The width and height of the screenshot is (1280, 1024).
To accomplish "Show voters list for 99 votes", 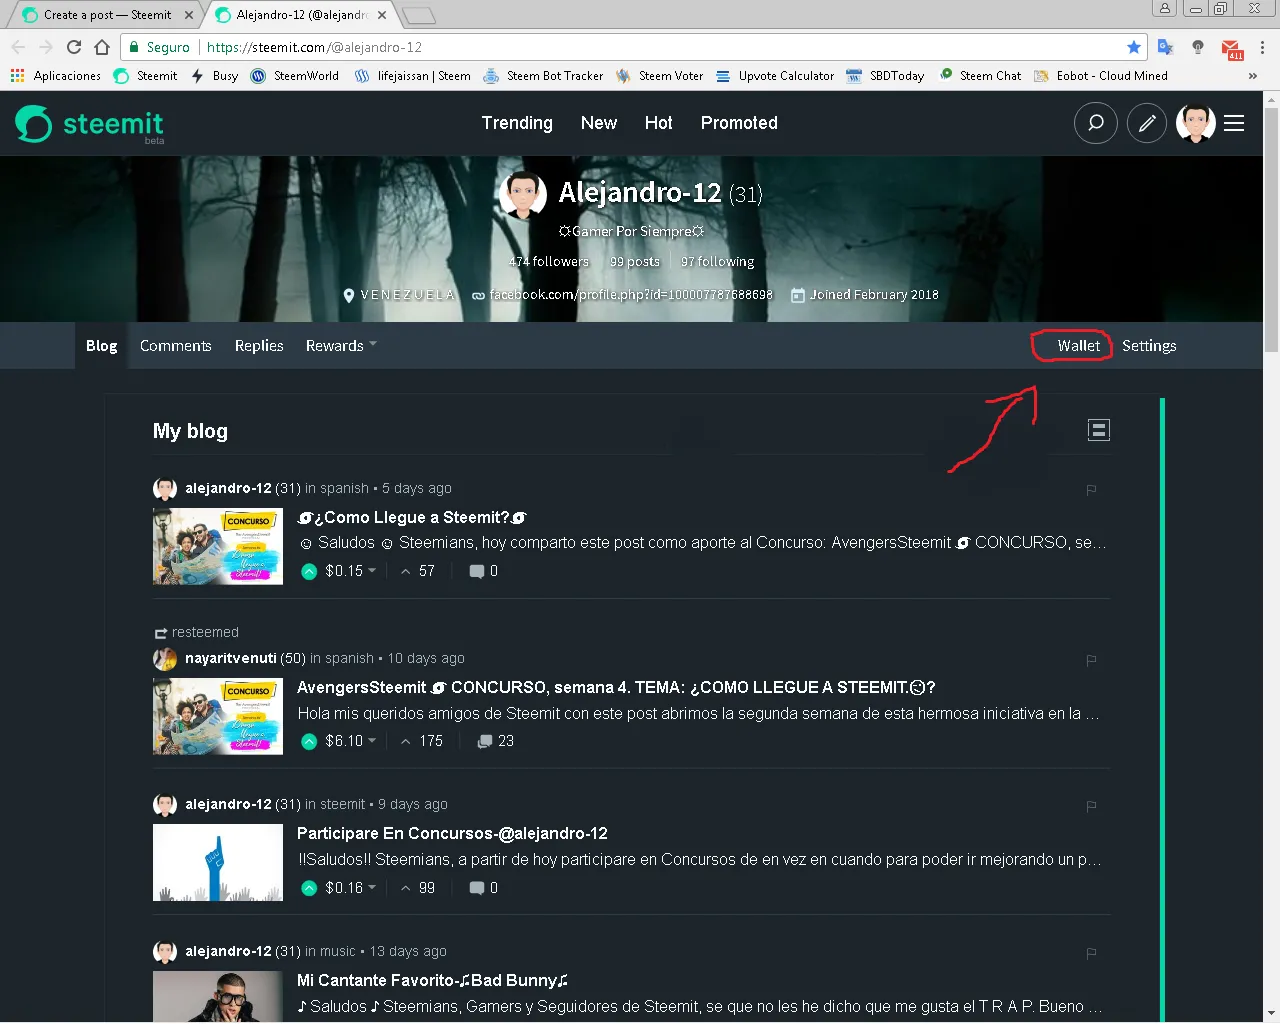I will tap(426, 888).
